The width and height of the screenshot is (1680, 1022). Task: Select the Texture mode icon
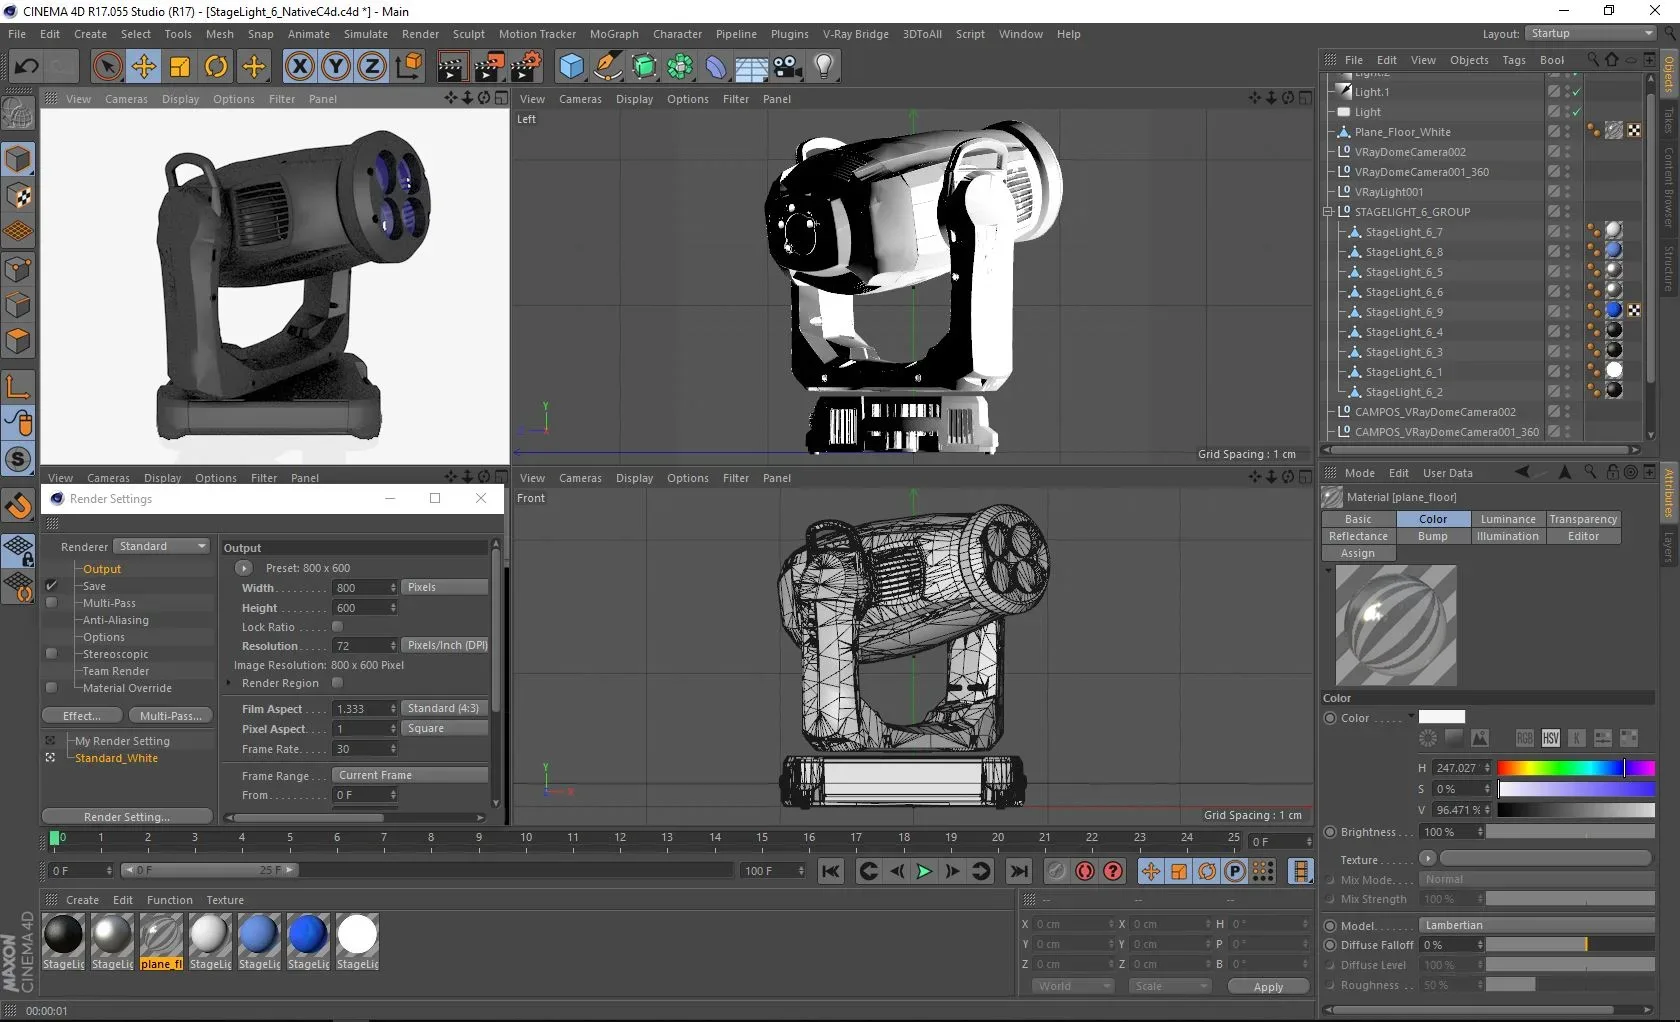18,196
